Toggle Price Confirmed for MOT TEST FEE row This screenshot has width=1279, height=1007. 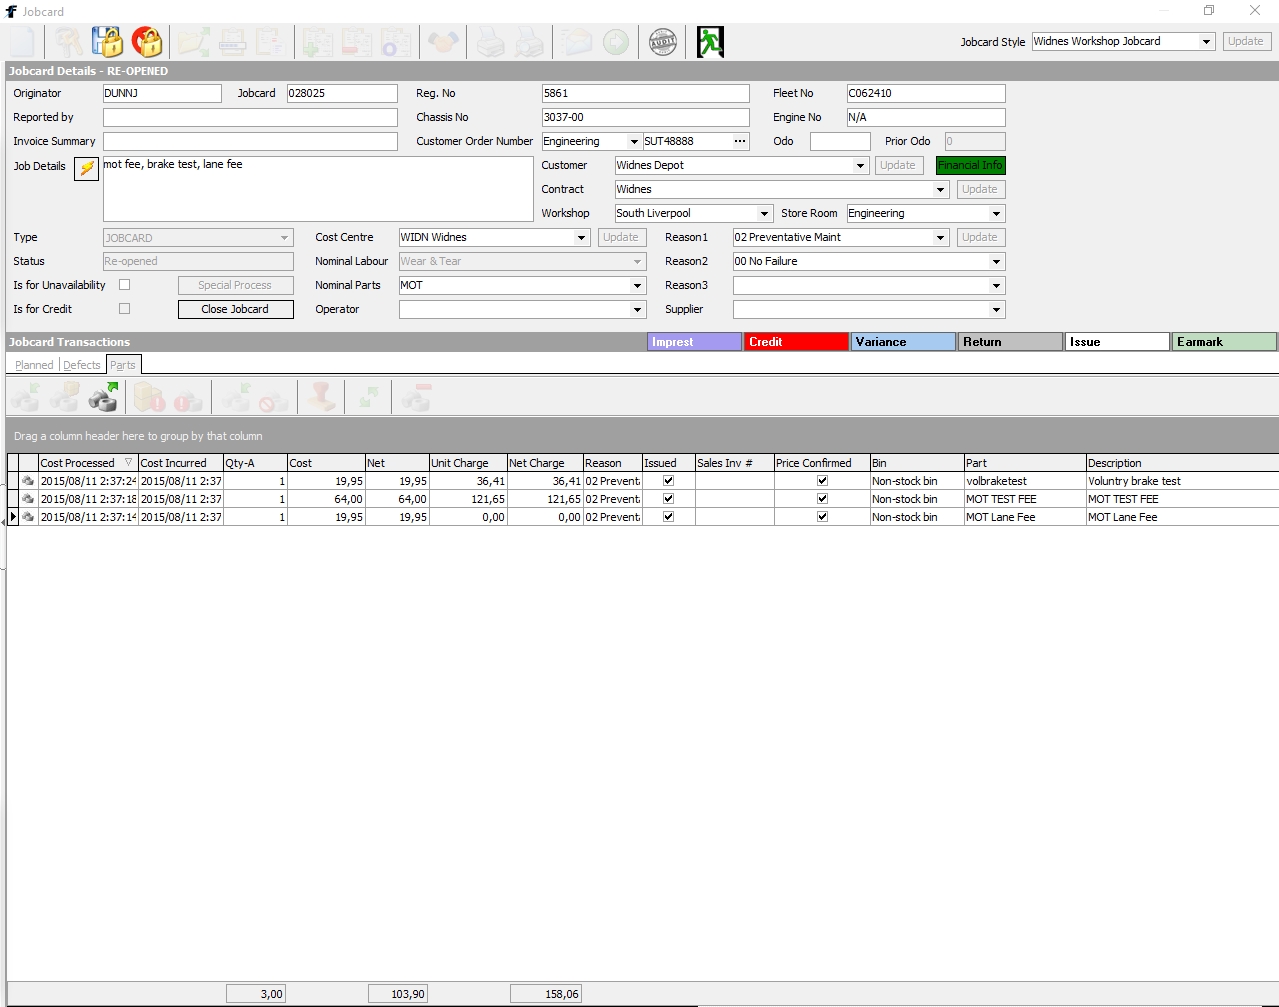822,499
